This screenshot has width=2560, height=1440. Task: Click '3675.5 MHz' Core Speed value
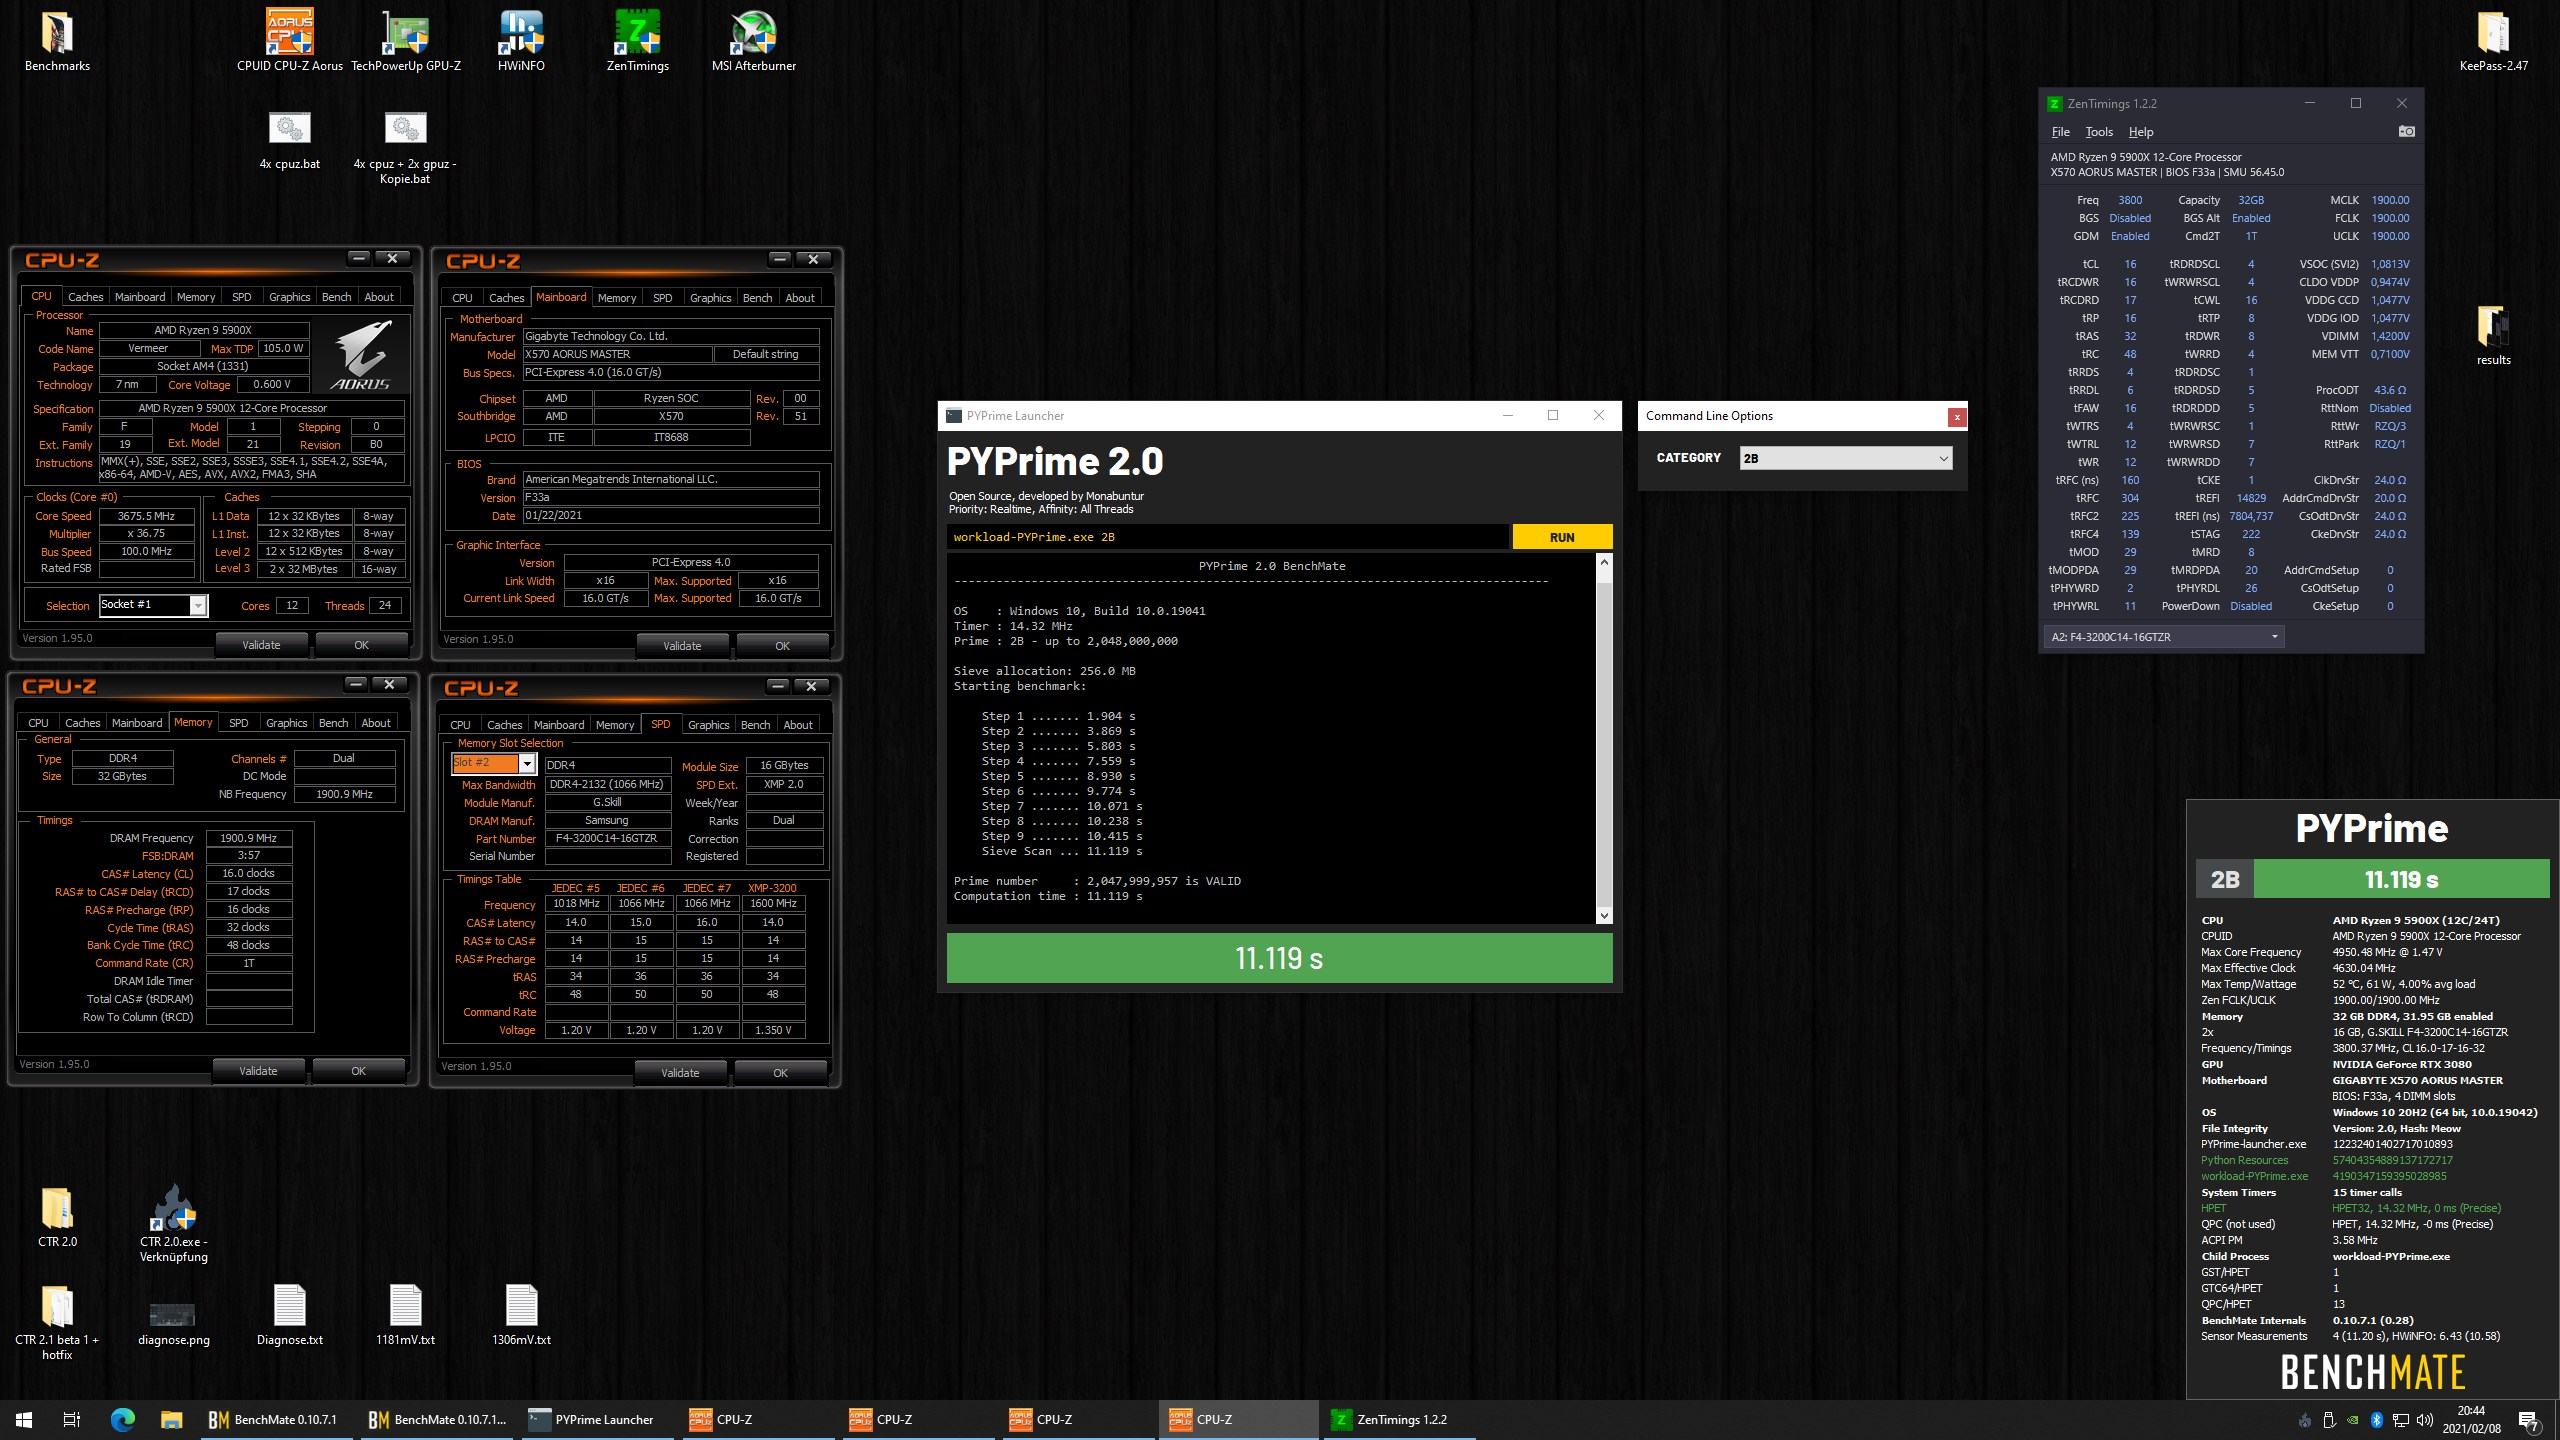[x=146, y=516]
